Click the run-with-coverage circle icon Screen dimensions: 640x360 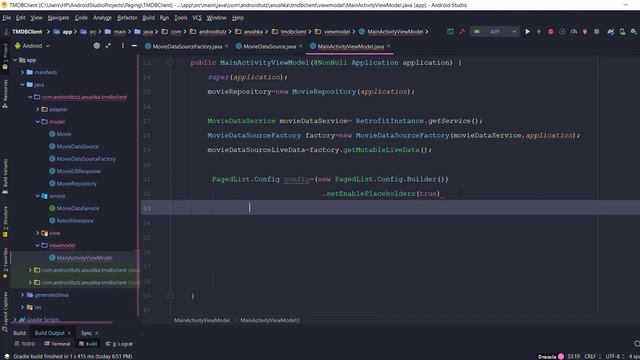[562, 31]
